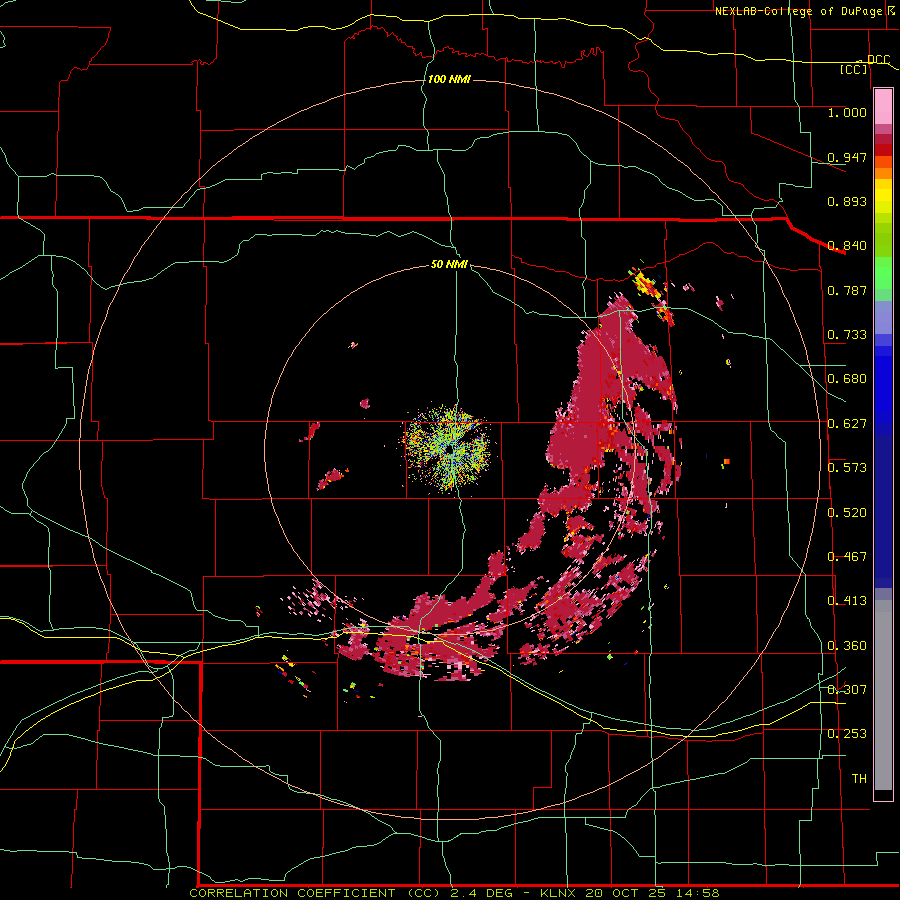
Task: Select the 0.733 scale value
Action: [x=847, y=335]
